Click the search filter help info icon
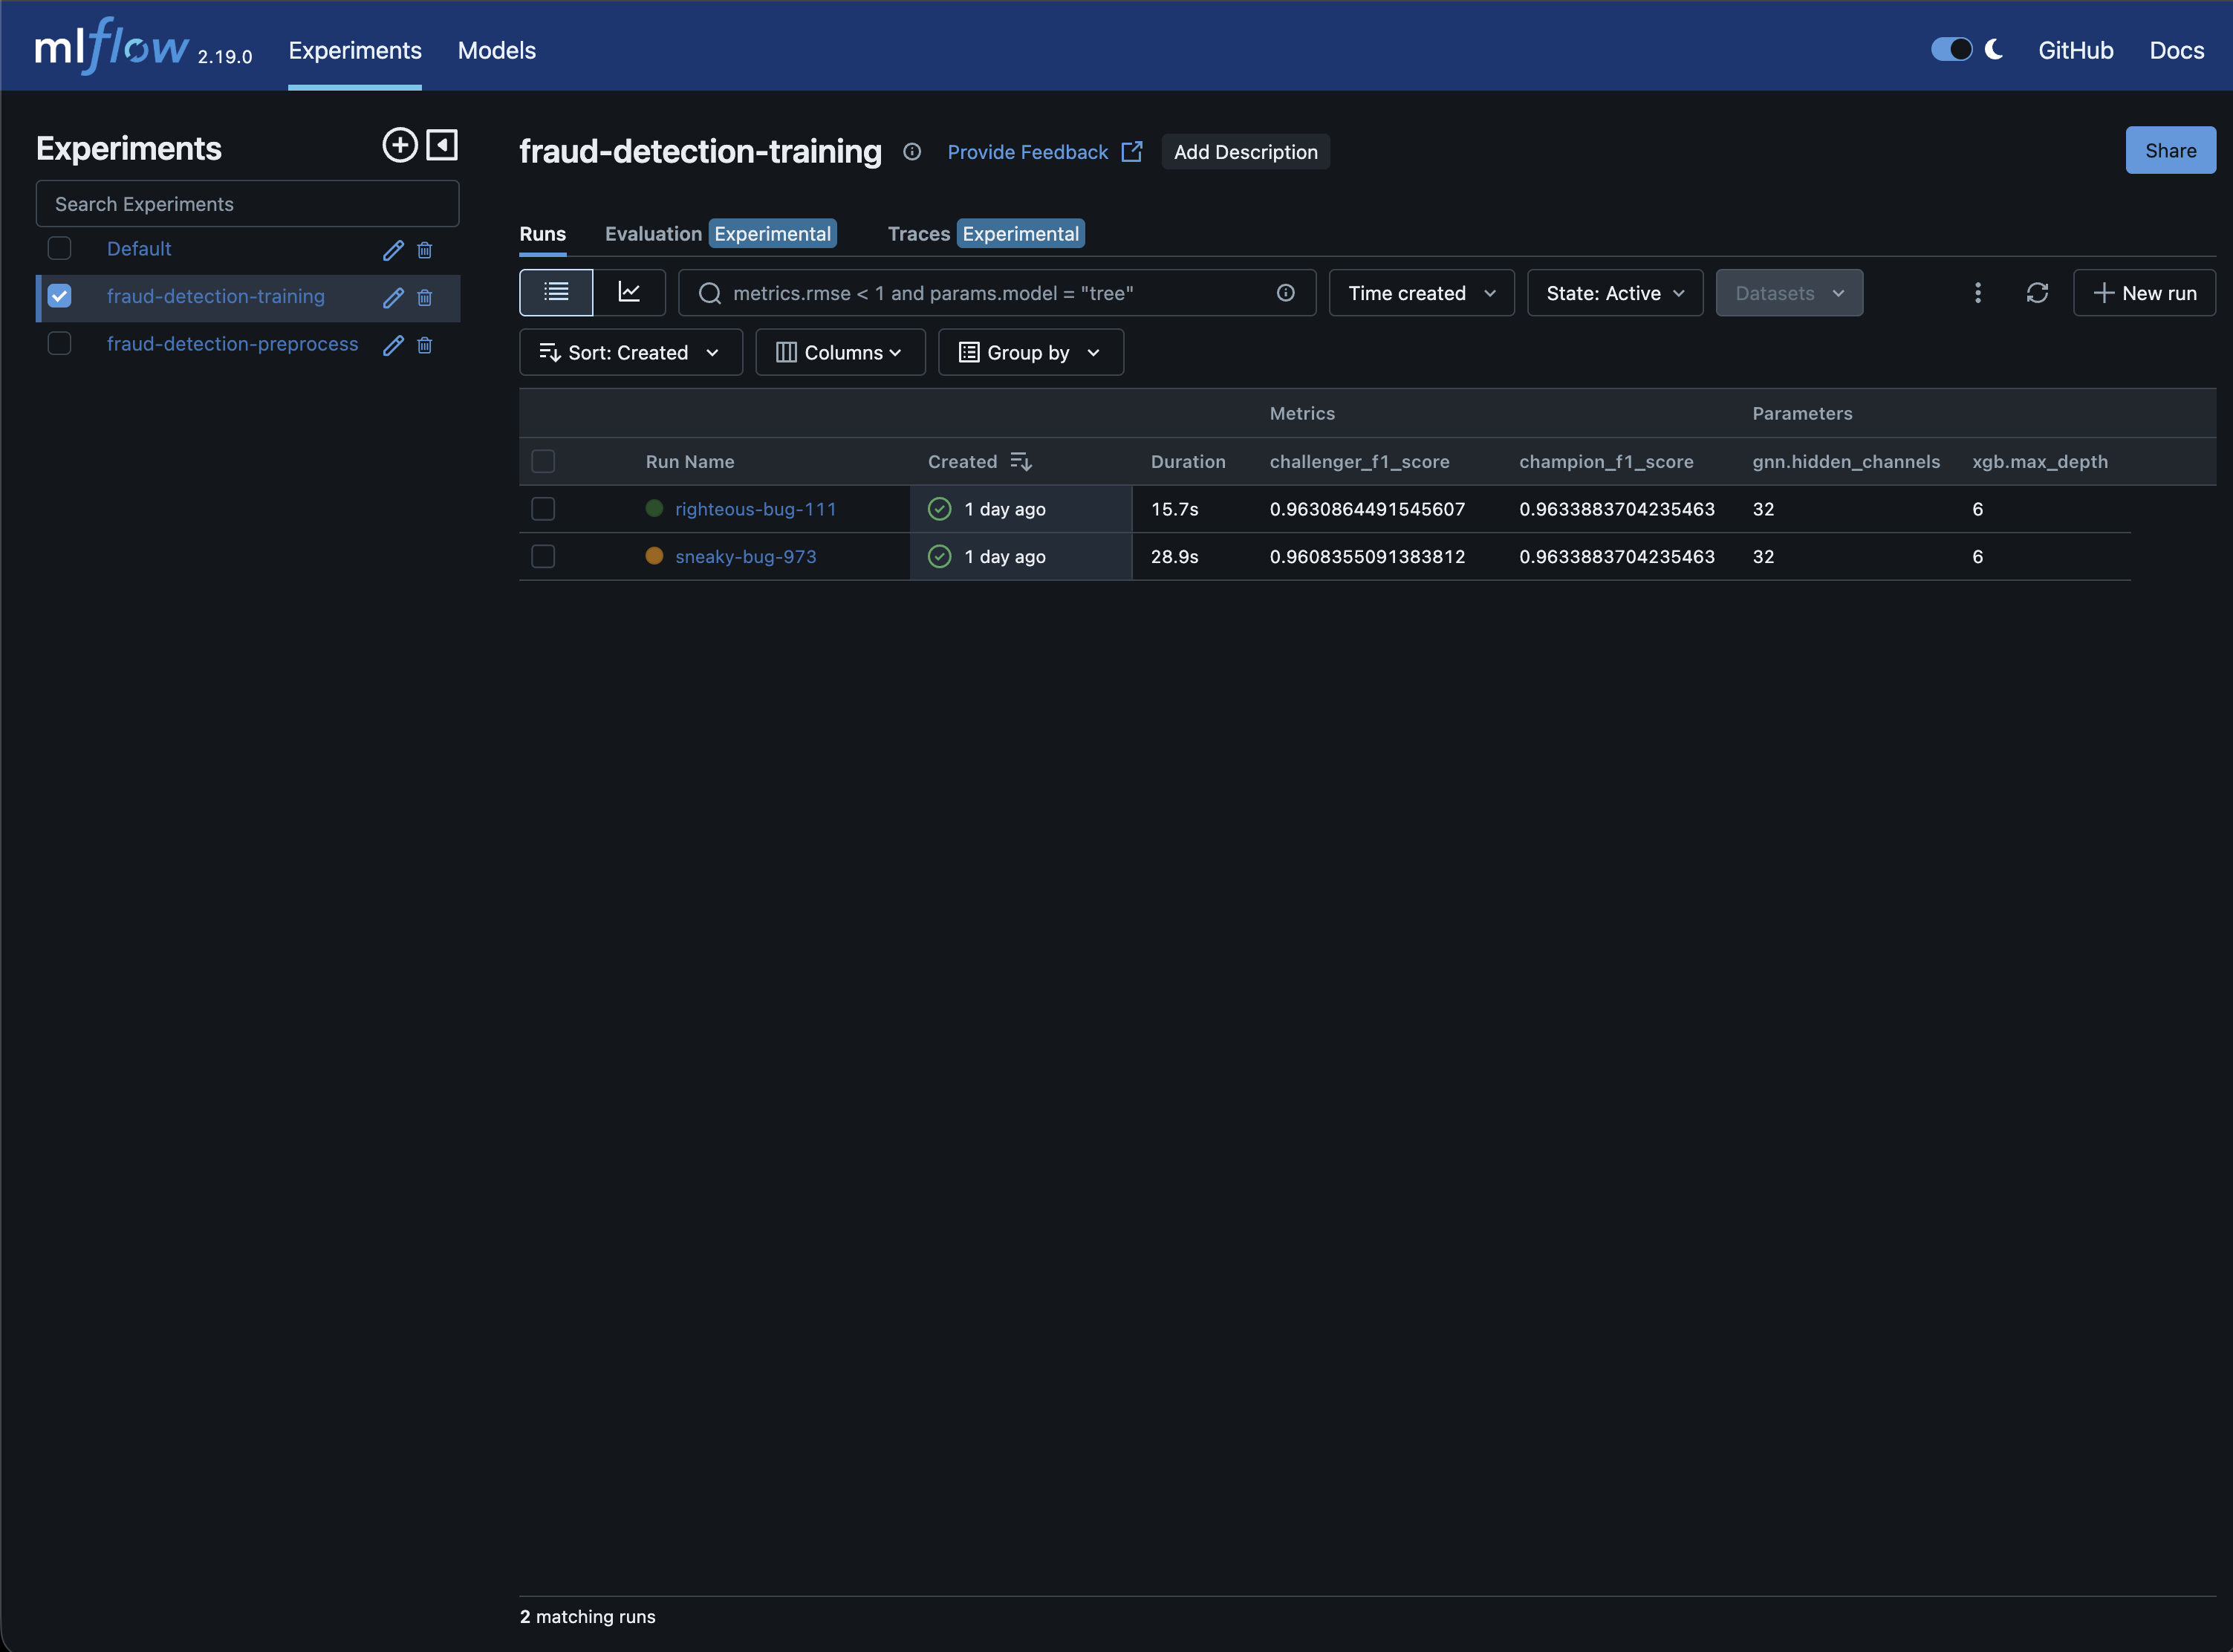The height and width of the screenshot is (1652, 2233). 1286,293
